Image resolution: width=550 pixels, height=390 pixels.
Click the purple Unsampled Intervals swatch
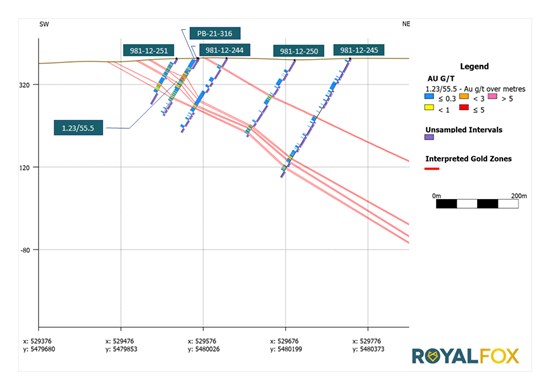pos(429,137)
